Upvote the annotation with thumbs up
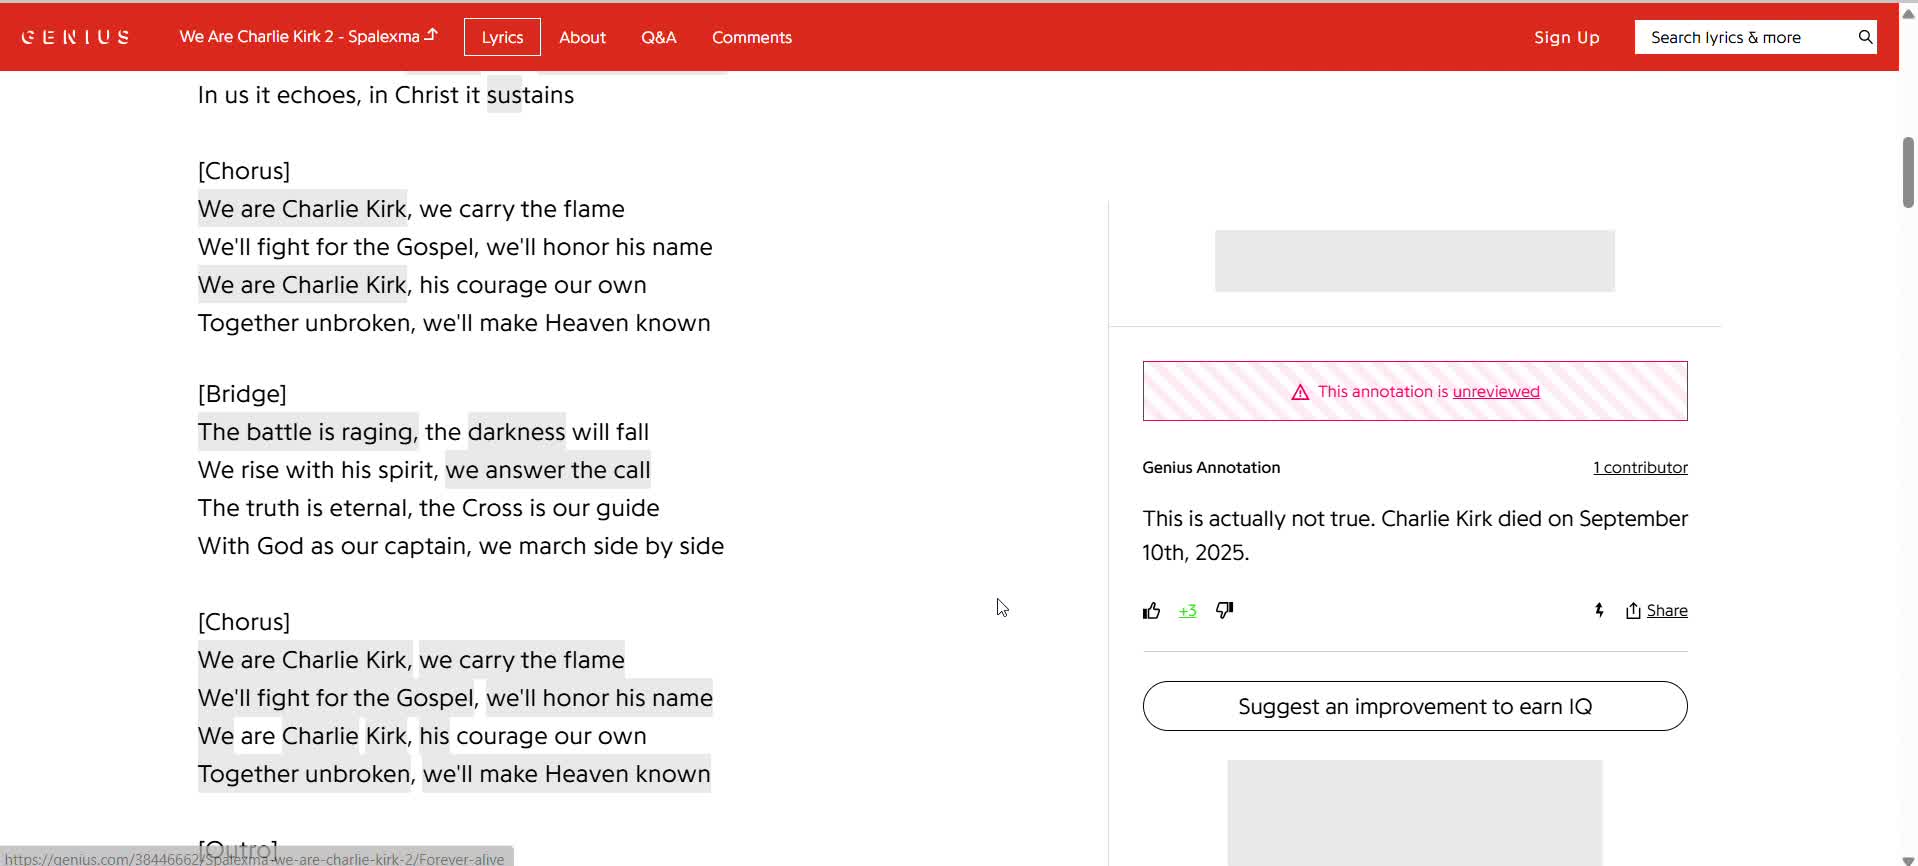This screenshot has height=866, width=1918. click(1151, 611)
